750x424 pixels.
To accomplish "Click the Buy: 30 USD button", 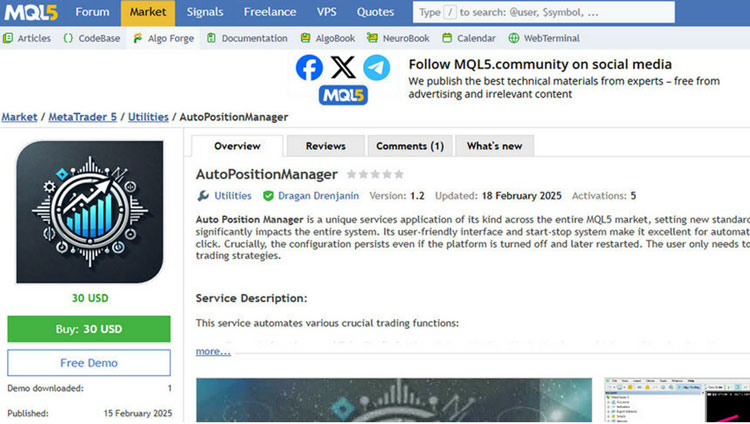I will [89, 329].
